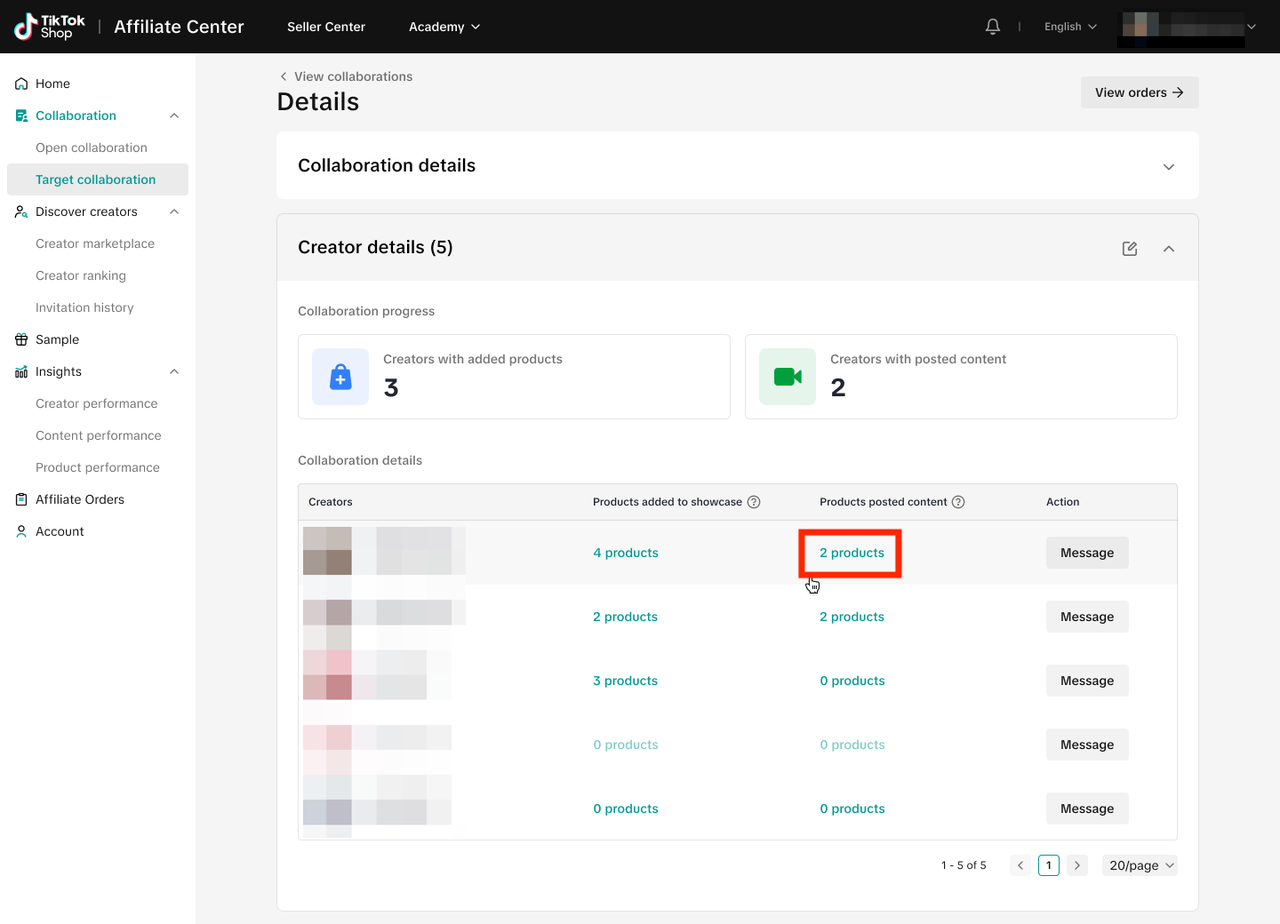Open Affiliate Orders from sidebar

click(x=80, y=500)
